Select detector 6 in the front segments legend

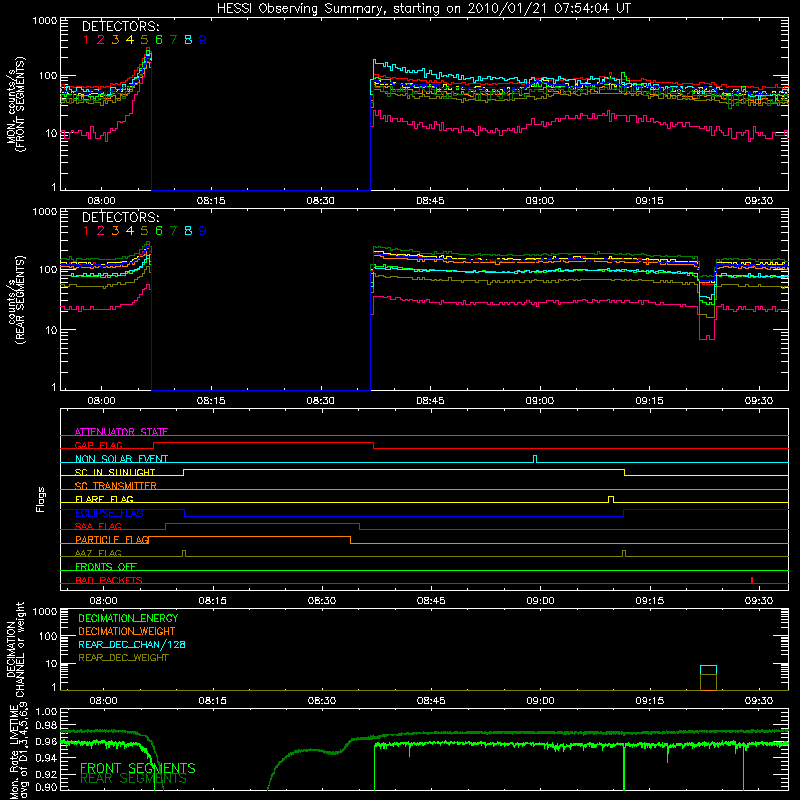159,40
